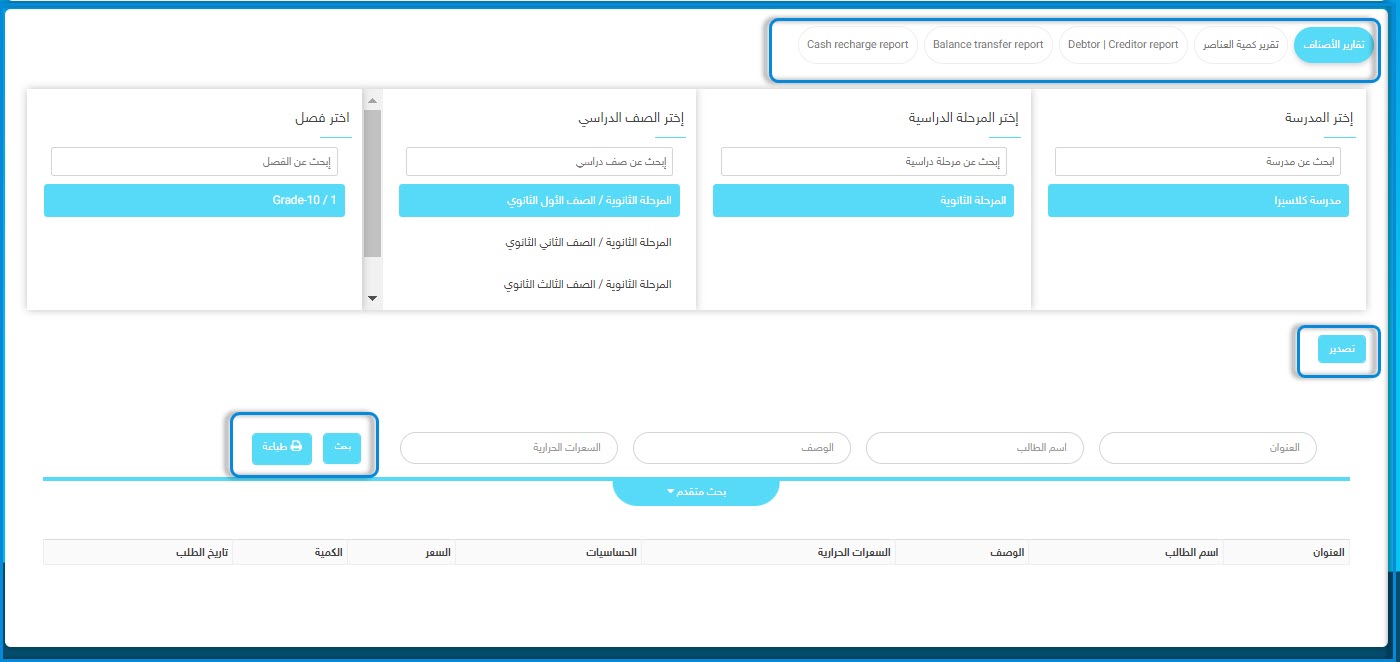Open the Cash recharge report tab
The image size is (1400, 662).
click(x=857, y=45)
